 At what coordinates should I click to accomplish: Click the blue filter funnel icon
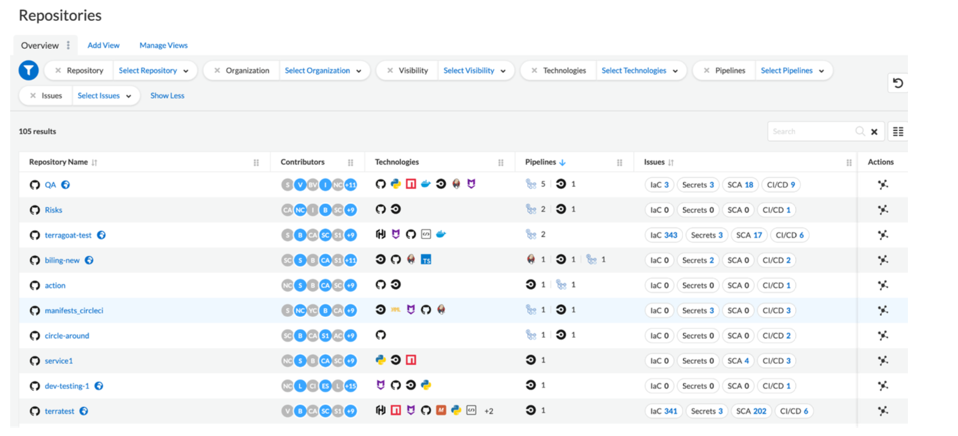click(28, 71)
